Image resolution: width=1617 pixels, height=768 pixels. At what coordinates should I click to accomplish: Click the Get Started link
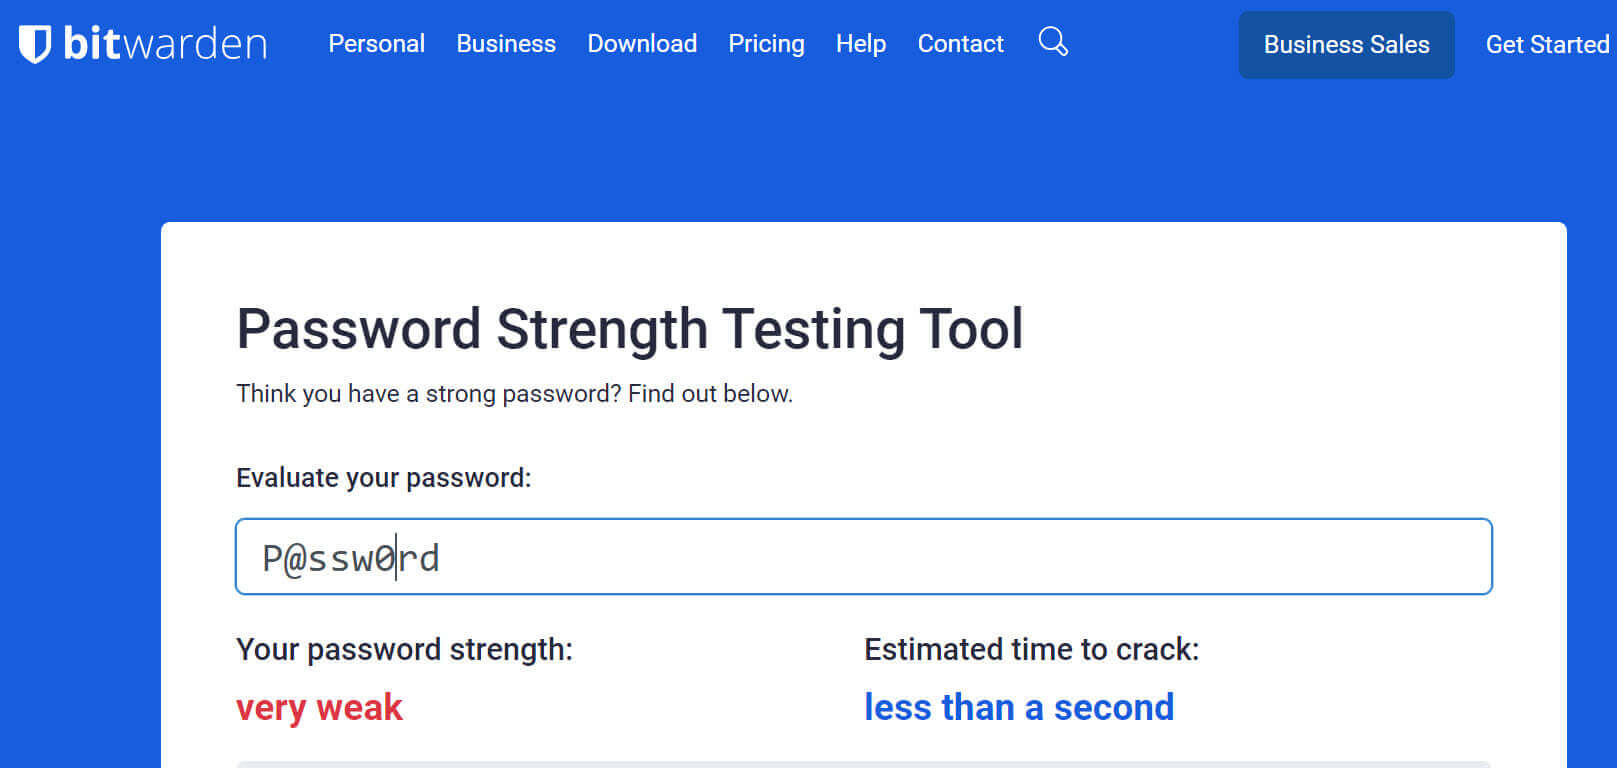pos(1548,45)
